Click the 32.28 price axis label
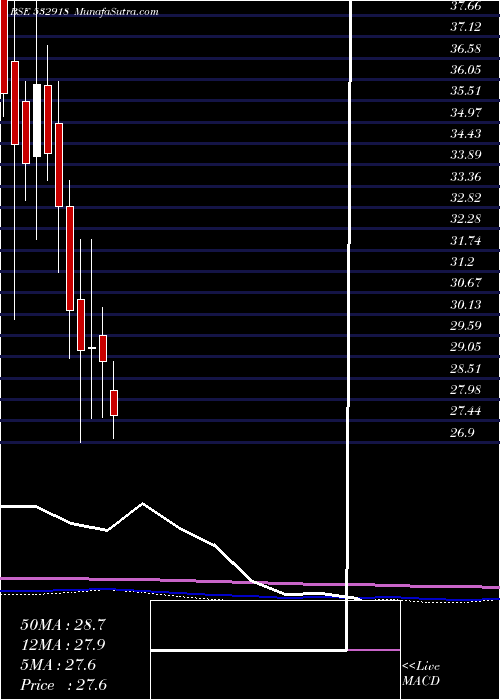The height and width of the screenshot is (700, 500). (465, 219)
